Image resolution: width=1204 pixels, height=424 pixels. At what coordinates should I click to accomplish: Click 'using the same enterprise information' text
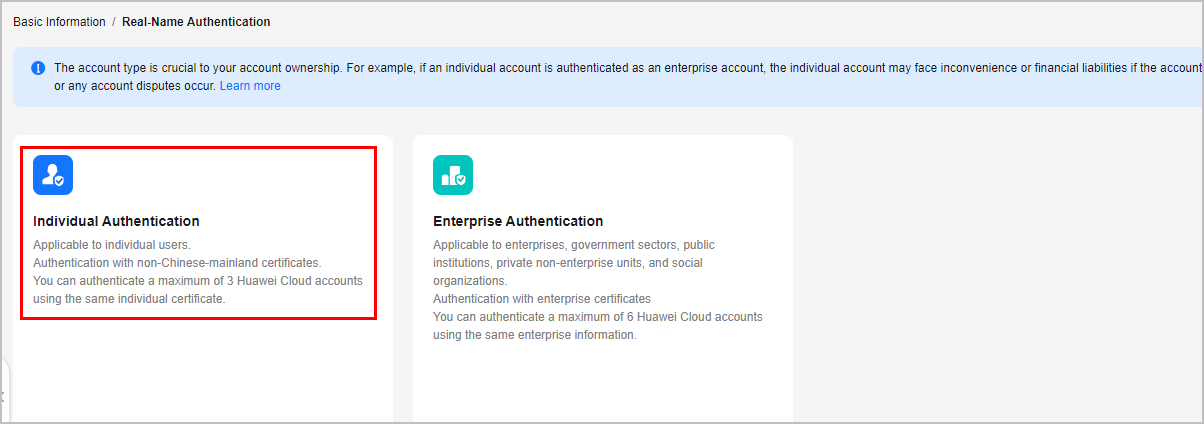pos(535,335)
